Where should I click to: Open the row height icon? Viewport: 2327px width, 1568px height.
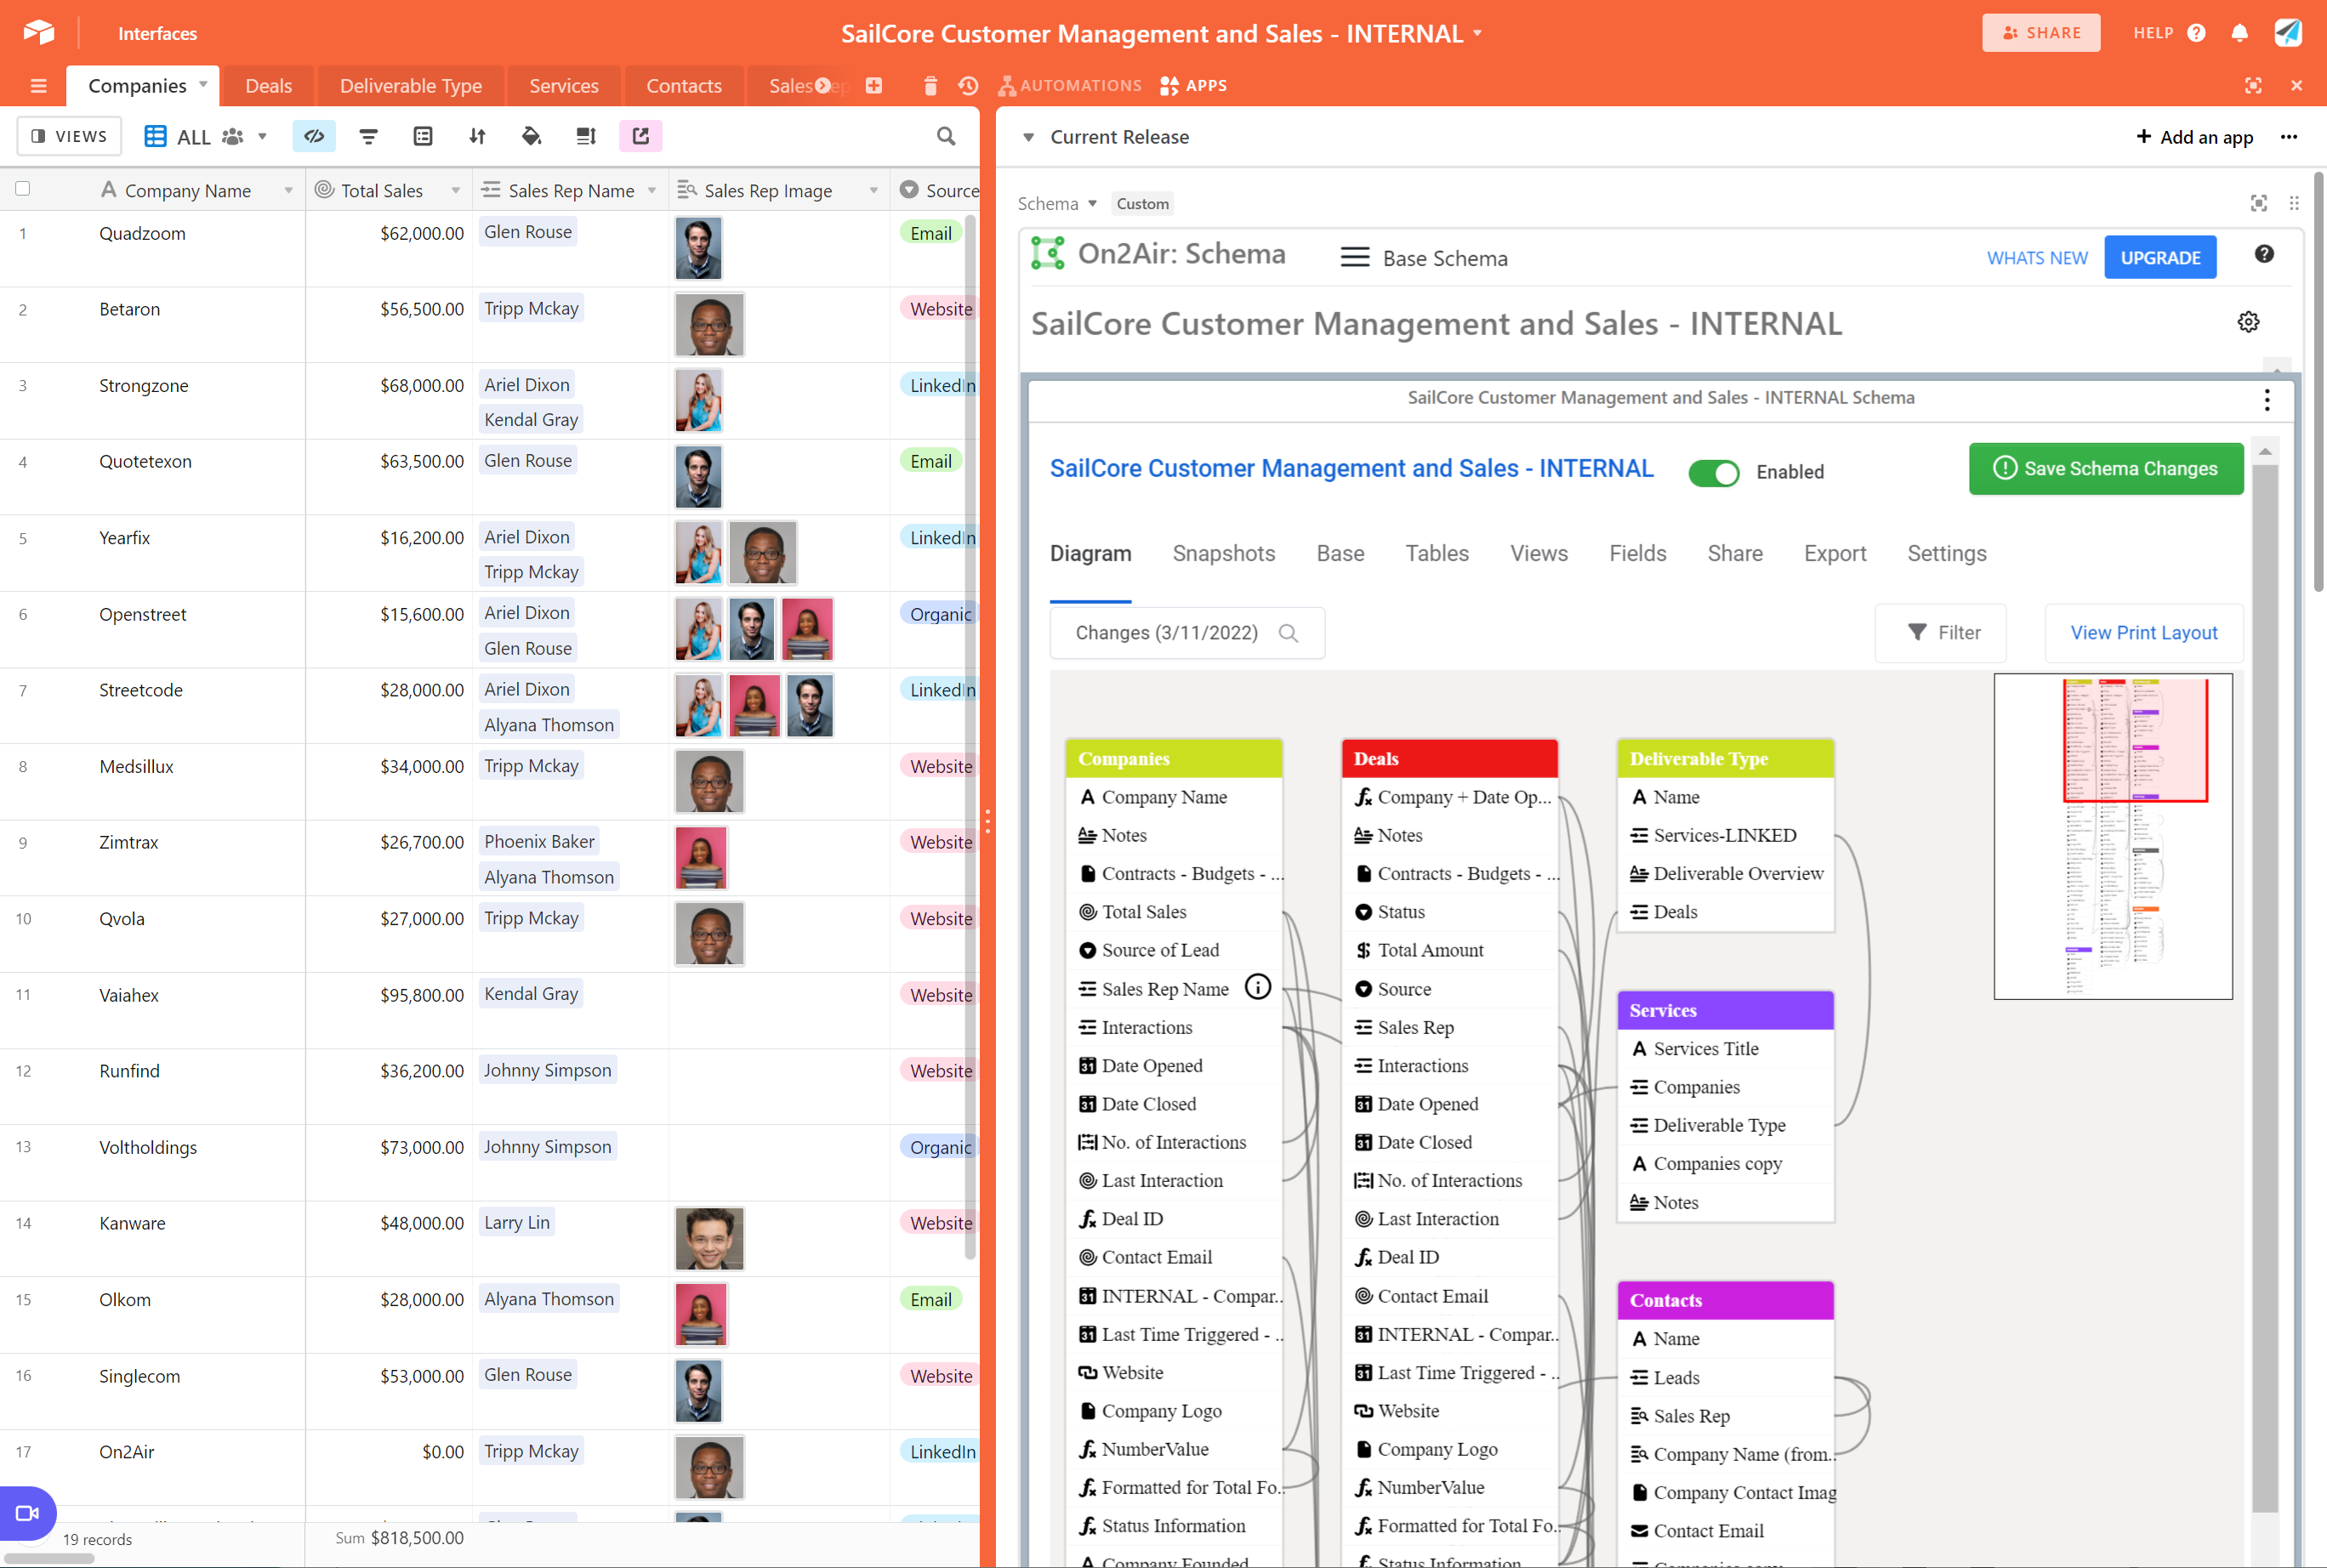[x=586, y=136]
